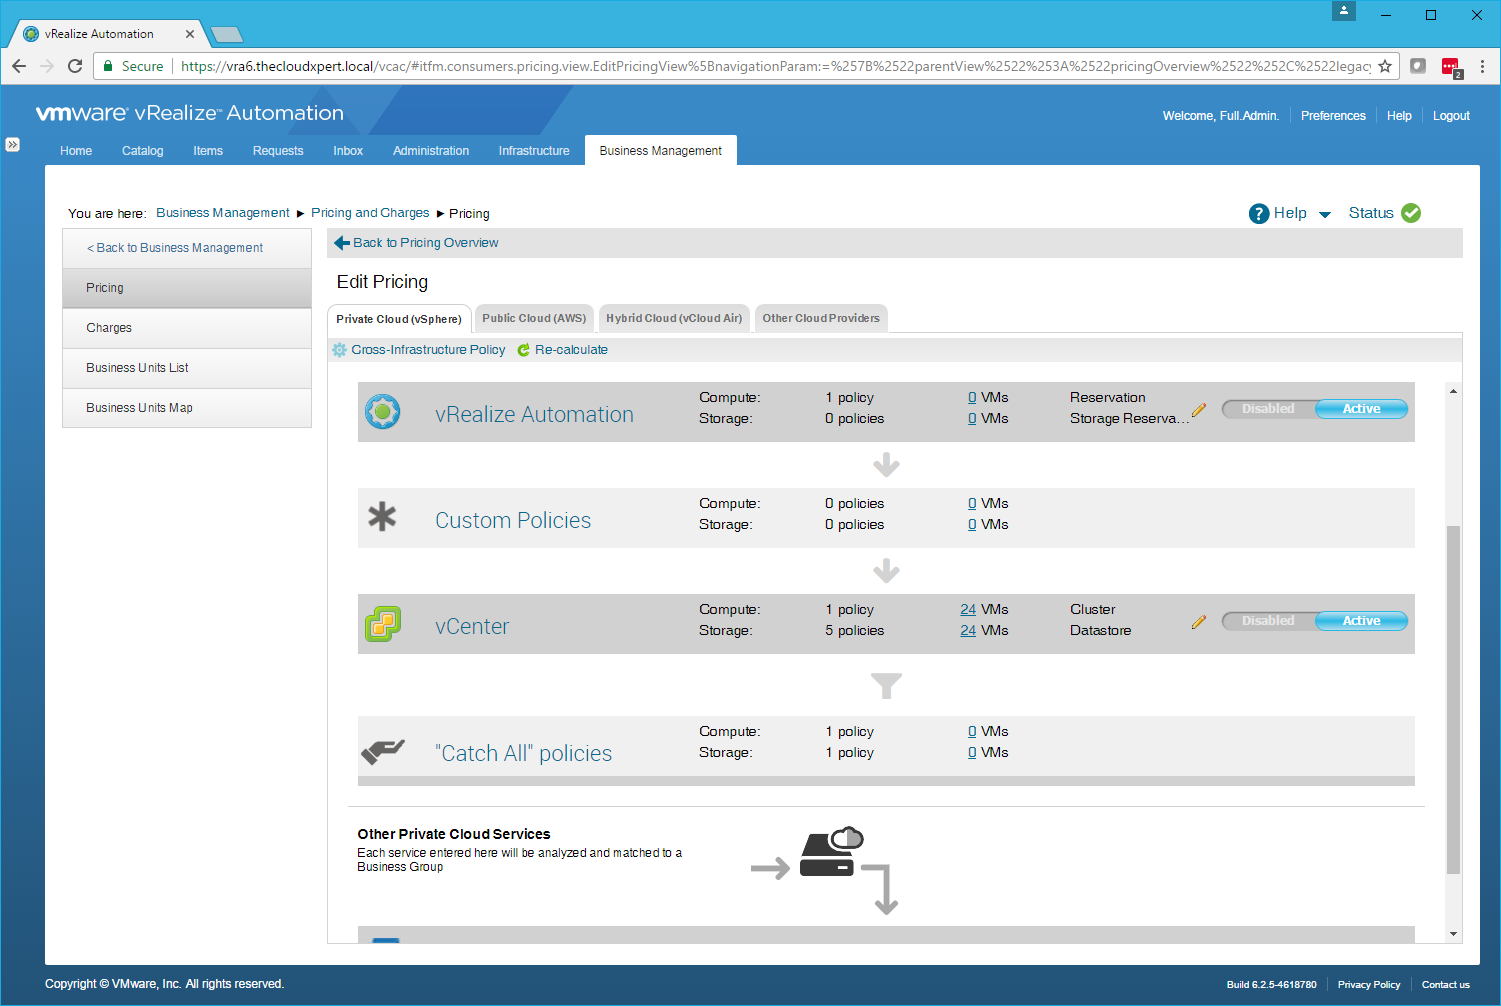The image size is (1501, 1006).
Task: Click the vCenter green icon
Action: 382,624
